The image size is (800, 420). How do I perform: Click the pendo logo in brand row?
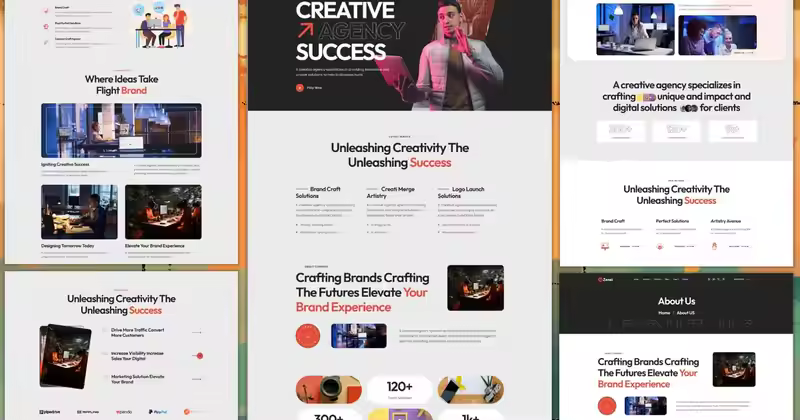(x=123, y=412)
